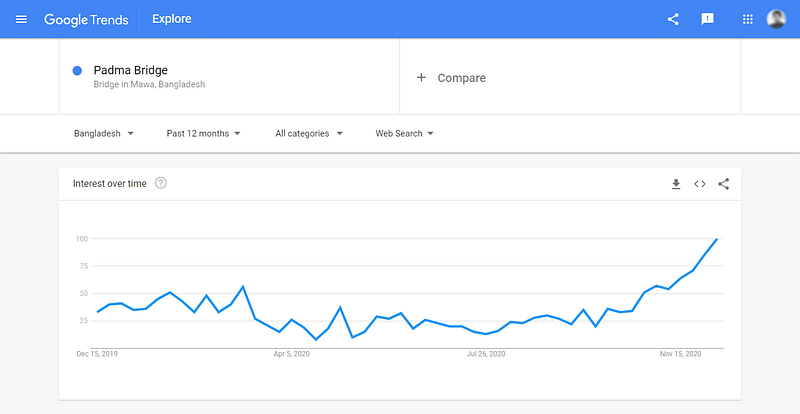Select the chart peak at value 100
This screenshot has width=800, height=414.
[717, 239]
